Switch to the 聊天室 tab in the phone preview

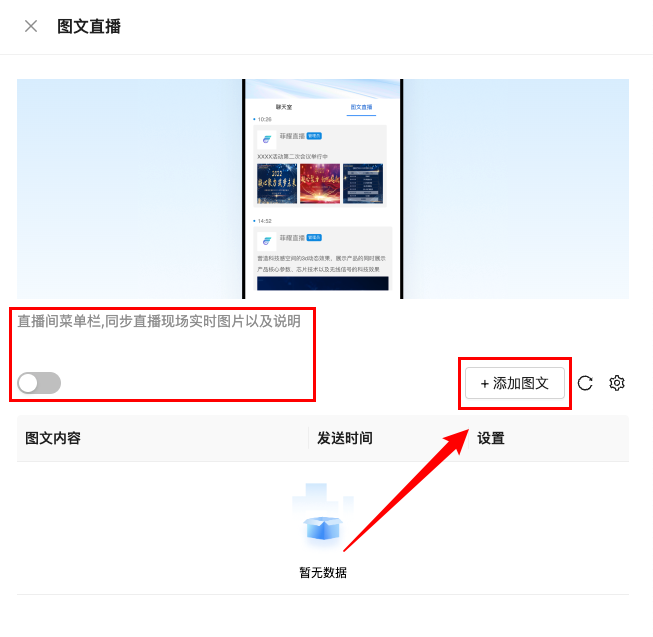coord(284,107)
